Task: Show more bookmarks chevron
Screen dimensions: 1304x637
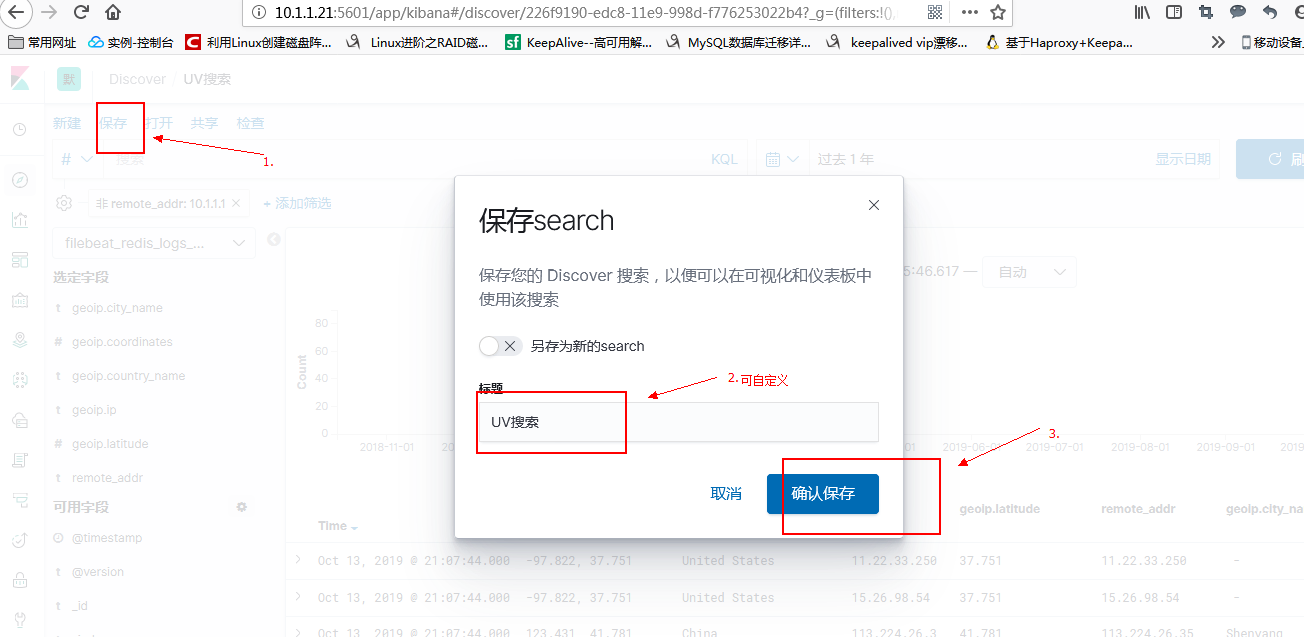Action: click(1217, 42)
